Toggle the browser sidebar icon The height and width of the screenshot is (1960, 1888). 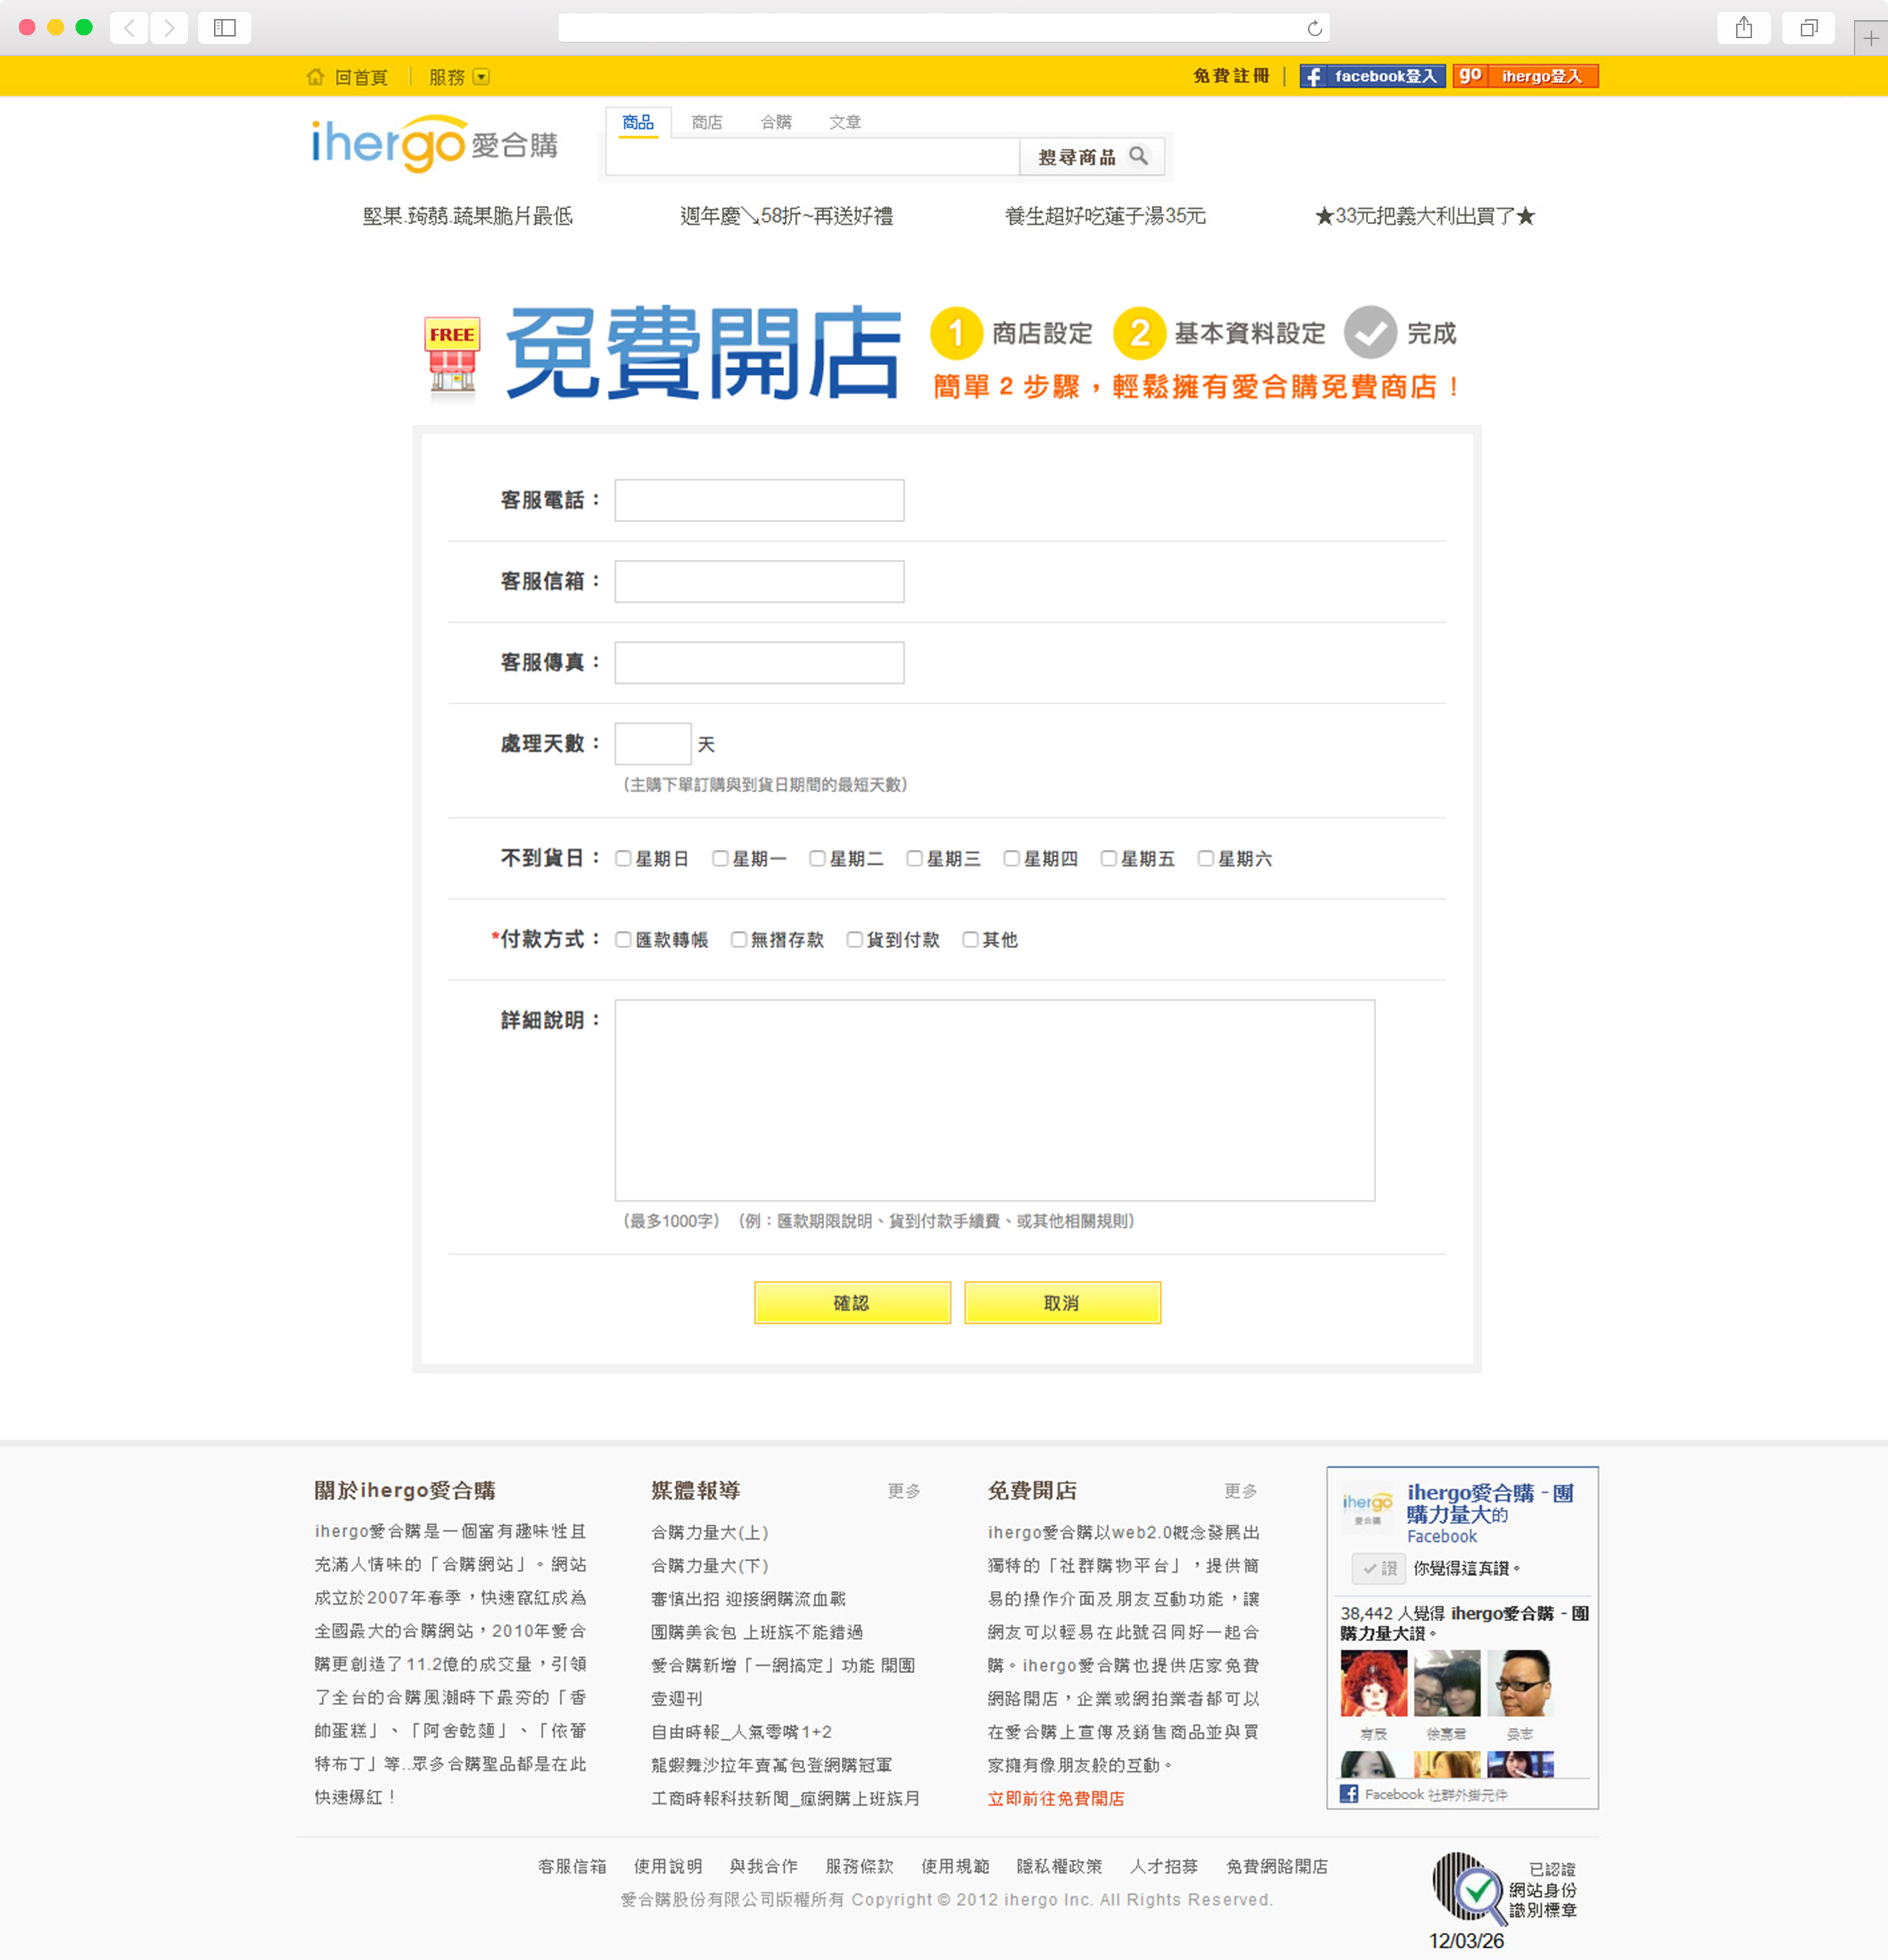(x=224, y=28)
